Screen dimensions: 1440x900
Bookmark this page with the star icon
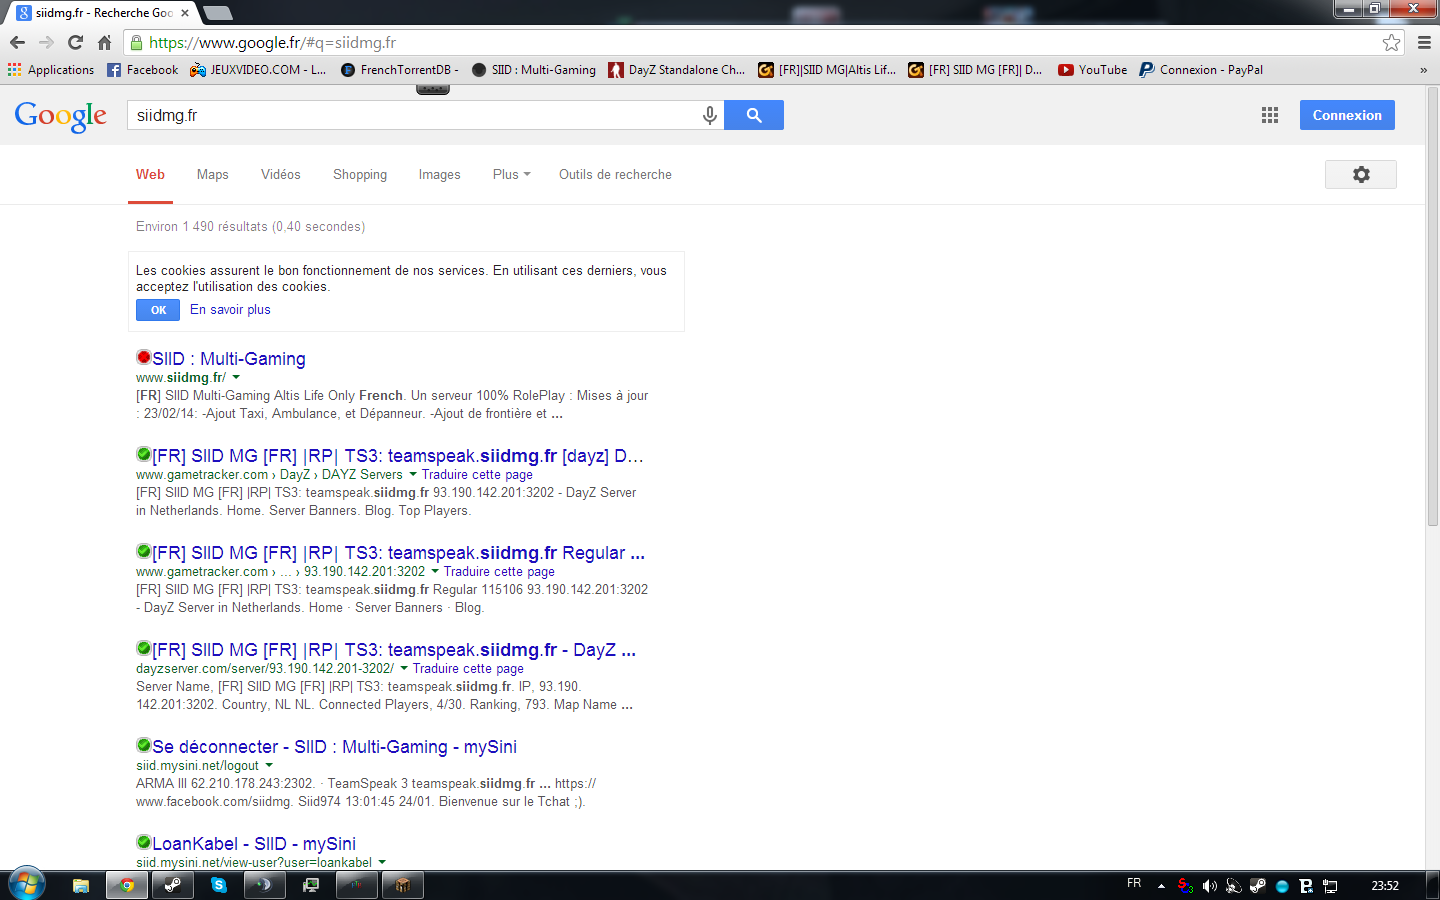[1391, 43]
